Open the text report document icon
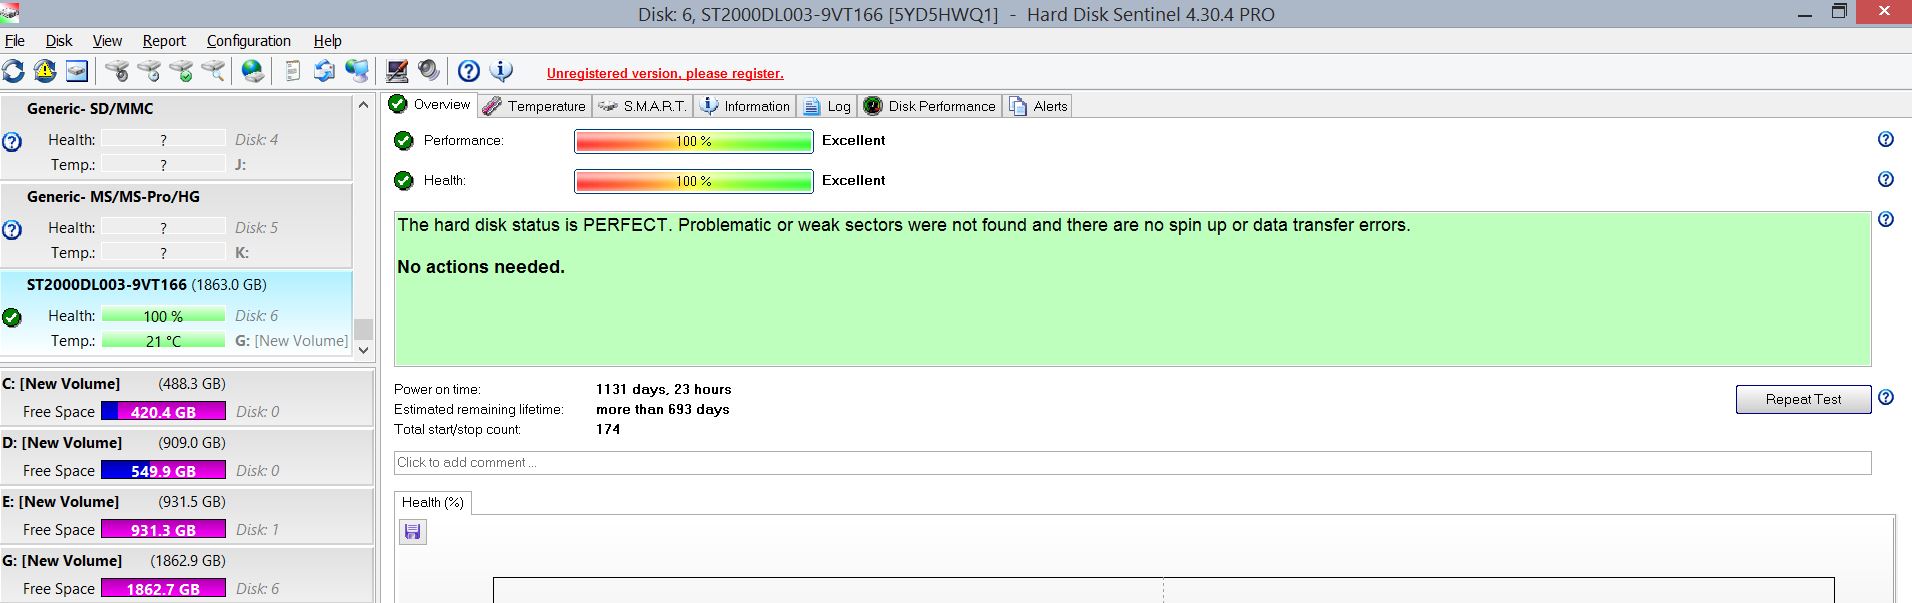Image resolution: width=1912 pixels, height=603 pixels. point(292,71)
